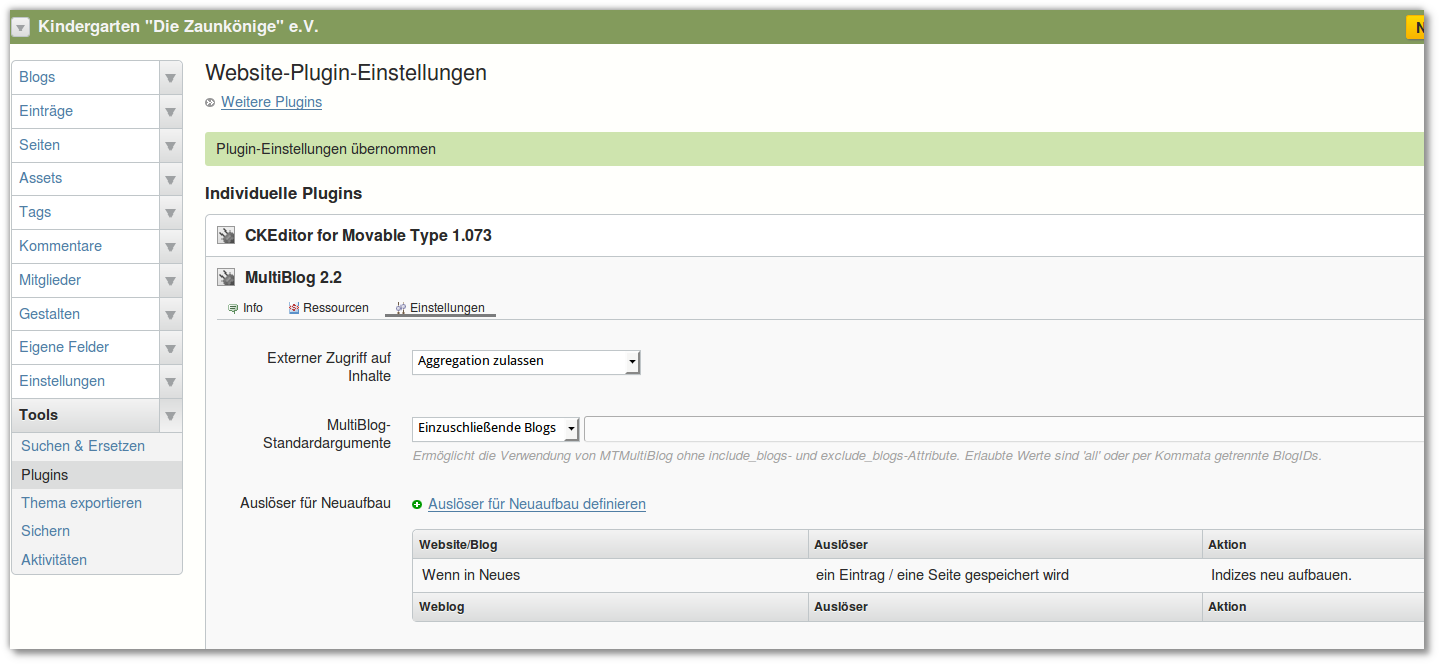
Task: Click the Weblog column header
Action: click(610, 606)
